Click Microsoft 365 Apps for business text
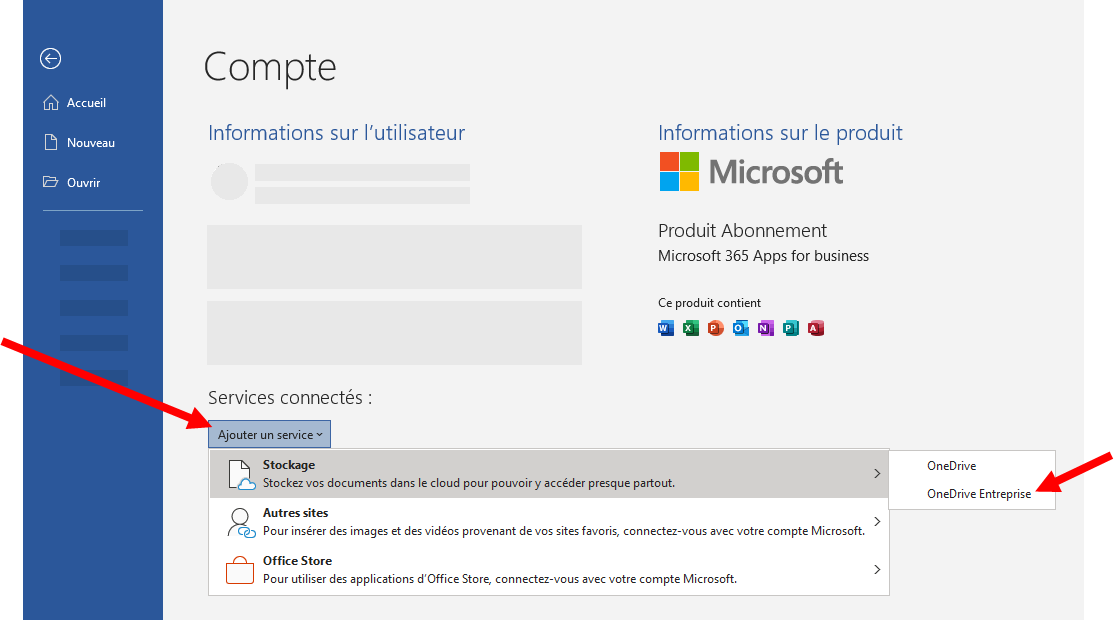The width and height of the screenshot is (1114, 620). click(x=763, y=256)
